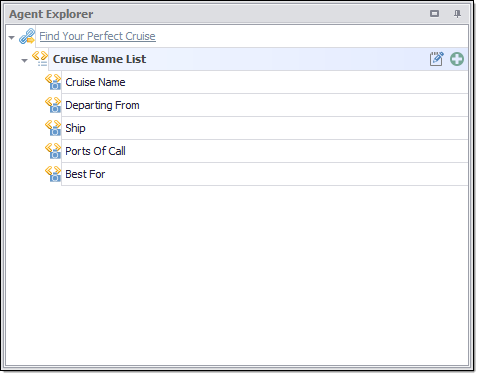Click the capture icon beside Departing From
Screen dimensions: 479x376
[x=53, y=105]
